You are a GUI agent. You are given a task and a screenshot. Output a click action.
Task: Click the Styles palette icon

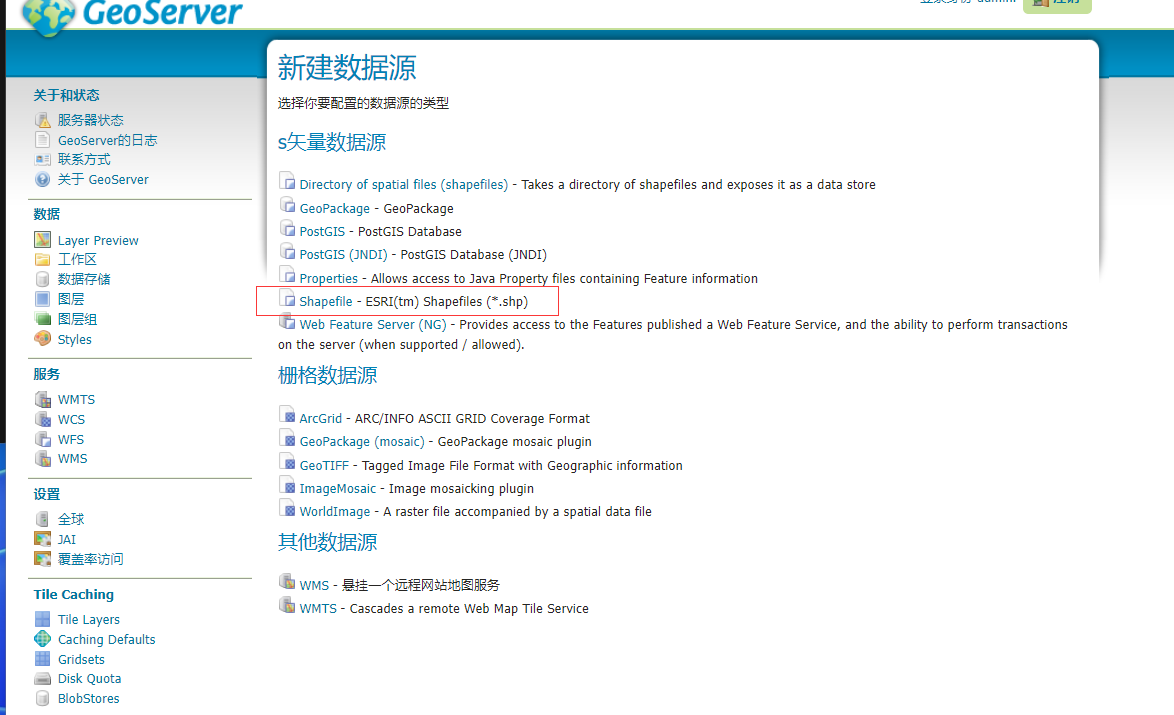pyautogui.click(x=42, y=339)
